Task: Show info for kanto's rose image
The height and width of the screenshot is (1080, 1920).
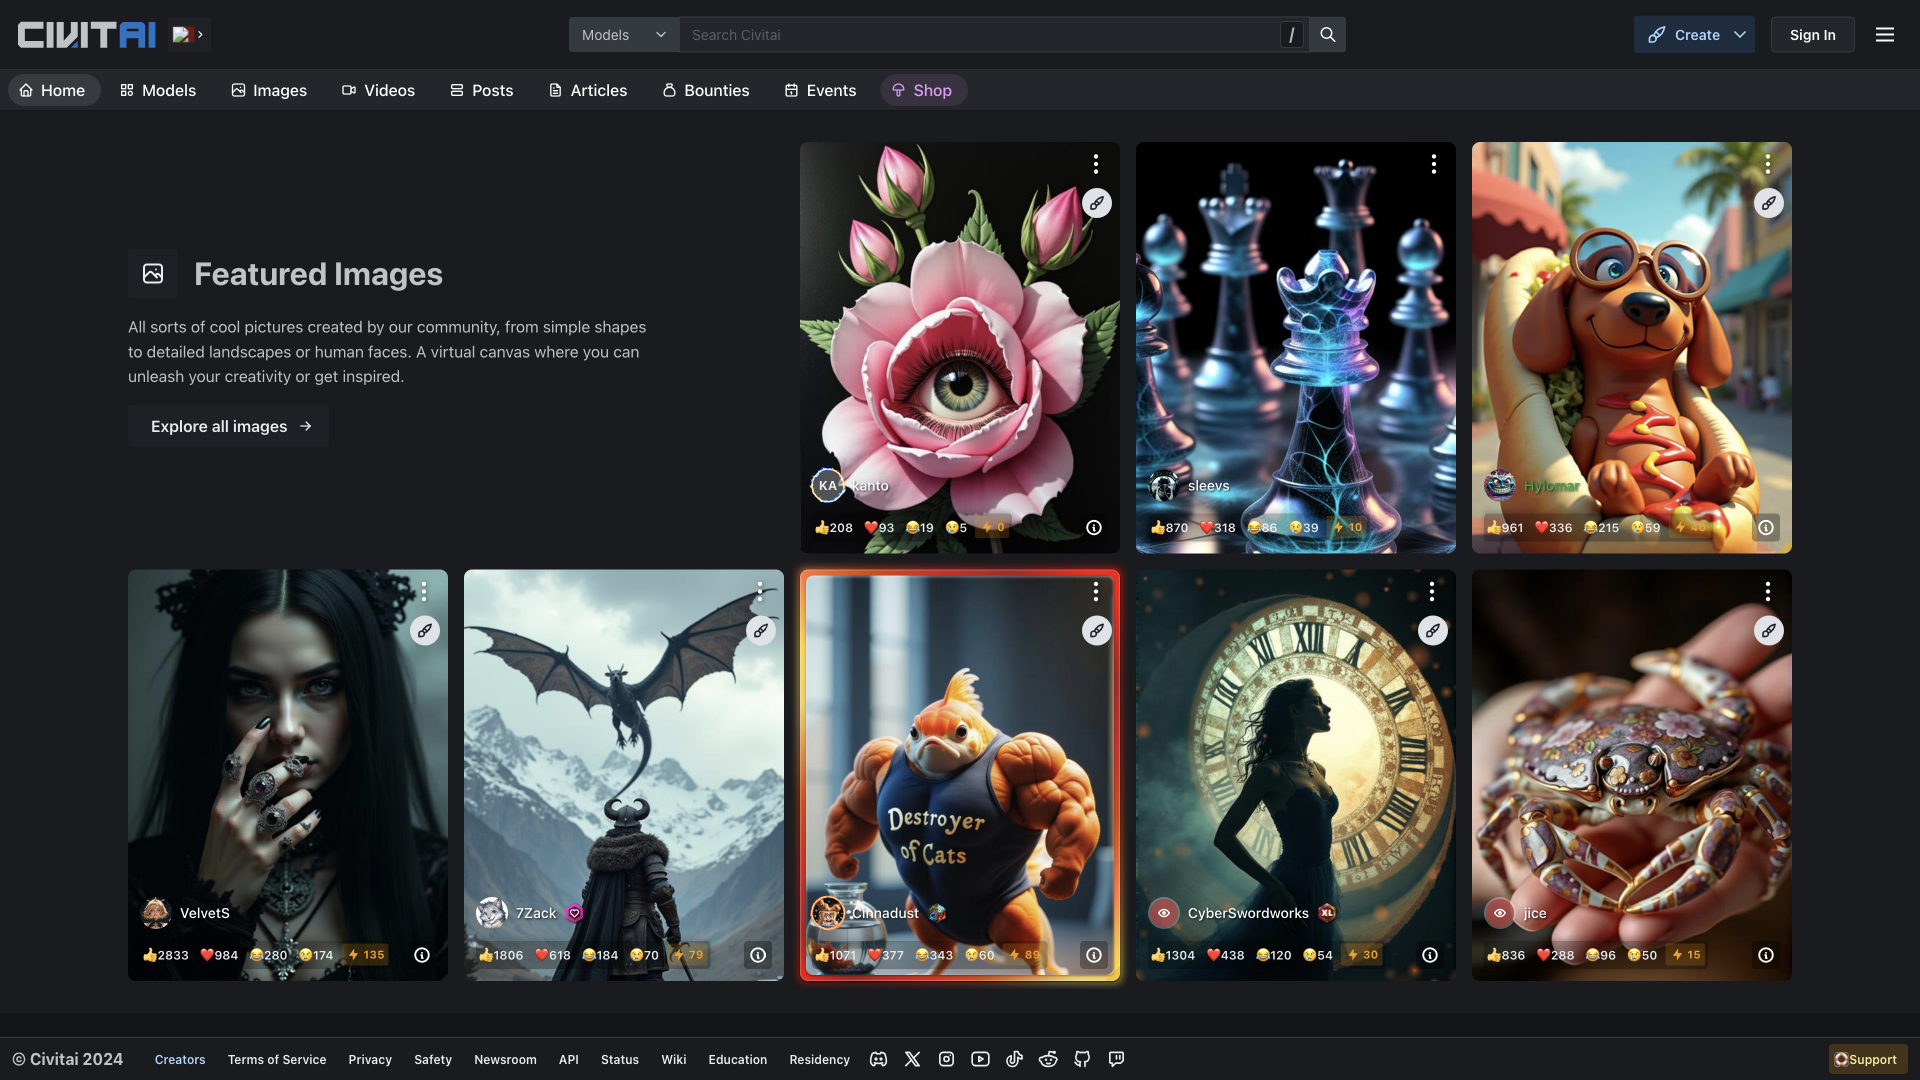Action: pos(1094,527)
